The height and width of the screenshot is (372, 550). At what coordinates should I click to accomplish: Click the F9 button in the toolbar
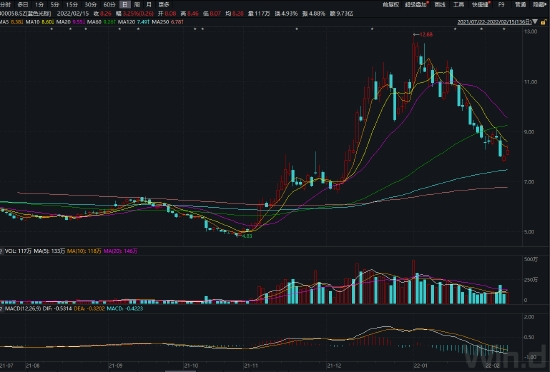501,5
